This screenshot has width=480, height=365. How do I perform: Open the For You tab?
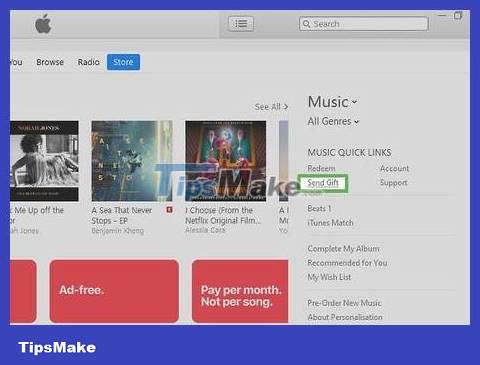pyautogui.click(x=16, y=62)
